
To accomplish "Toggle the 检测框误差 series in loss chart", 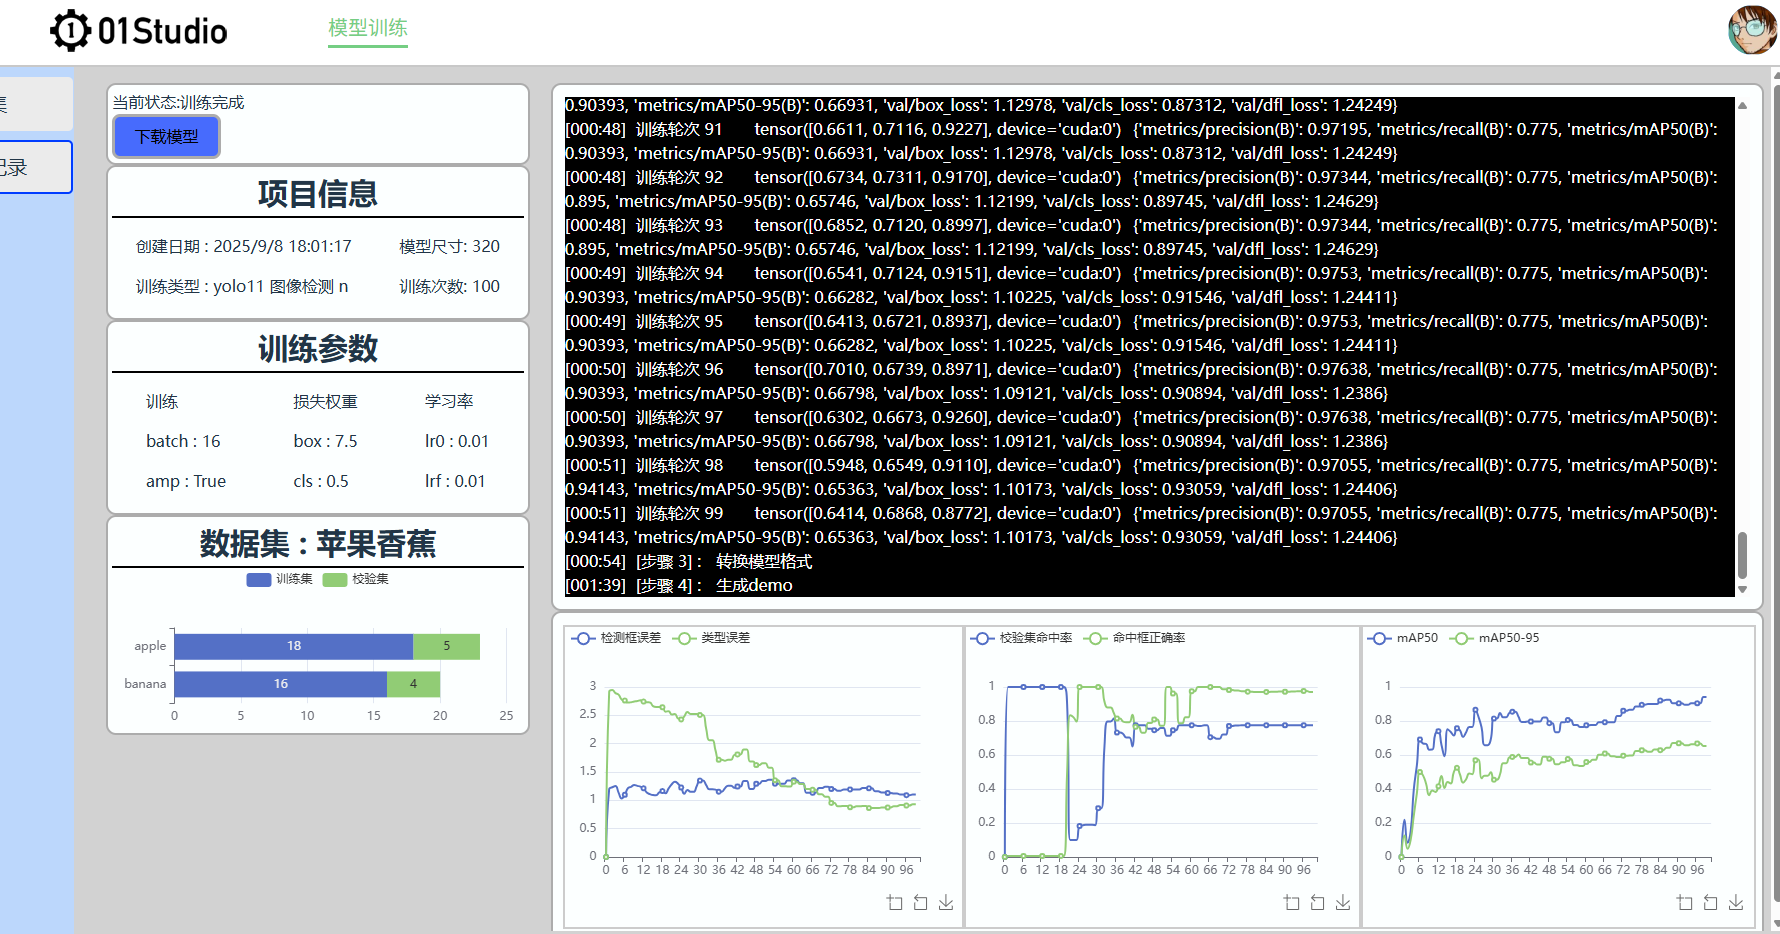I will (x=616, y=638).
